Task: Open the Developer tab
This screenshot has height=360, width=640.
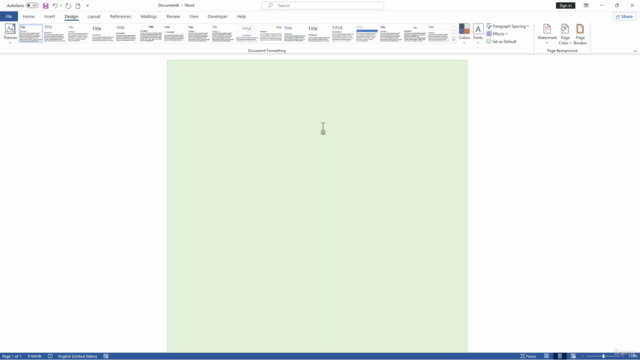Action: pos(217,17)
